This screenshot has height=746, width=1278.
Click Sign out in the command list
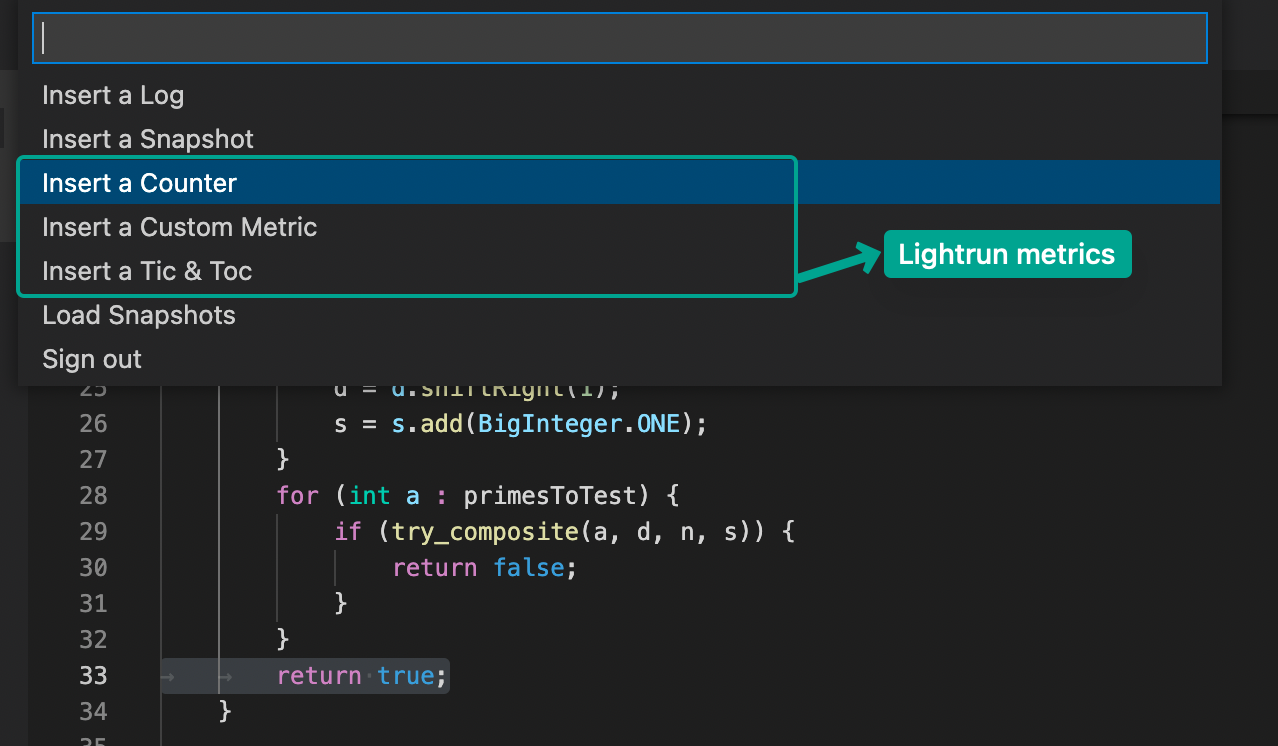pos(92,359)
